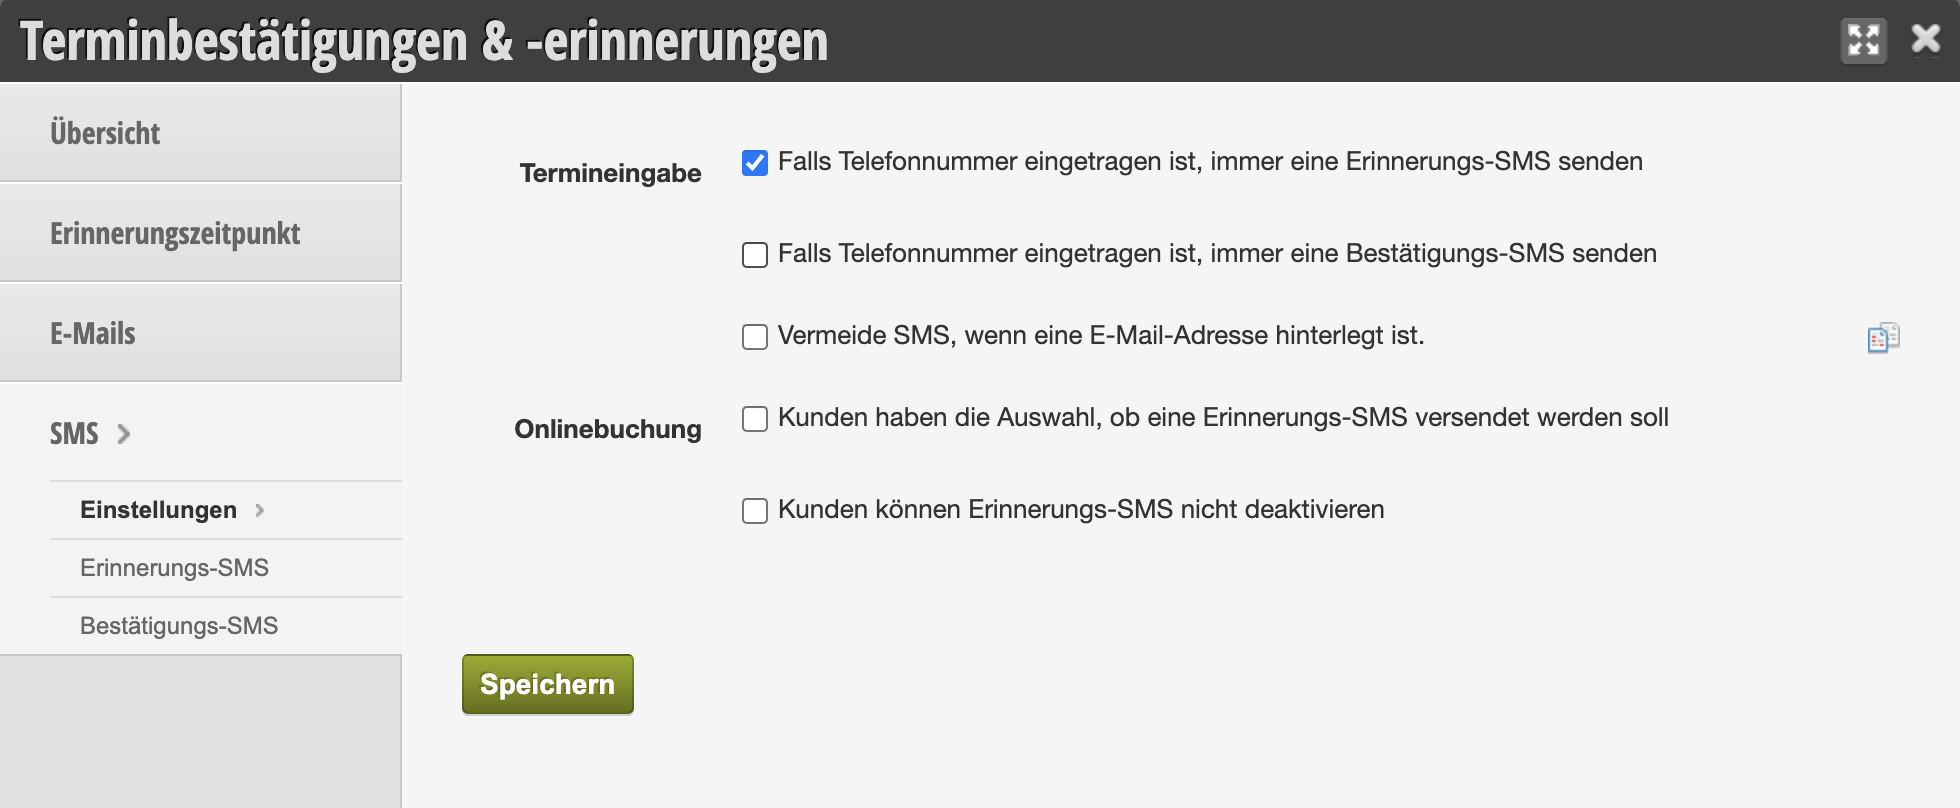Screen dimensions: 1960x808
Task: Check Vermeide SMS when E-Mail exists
Action: click(755, 337)
